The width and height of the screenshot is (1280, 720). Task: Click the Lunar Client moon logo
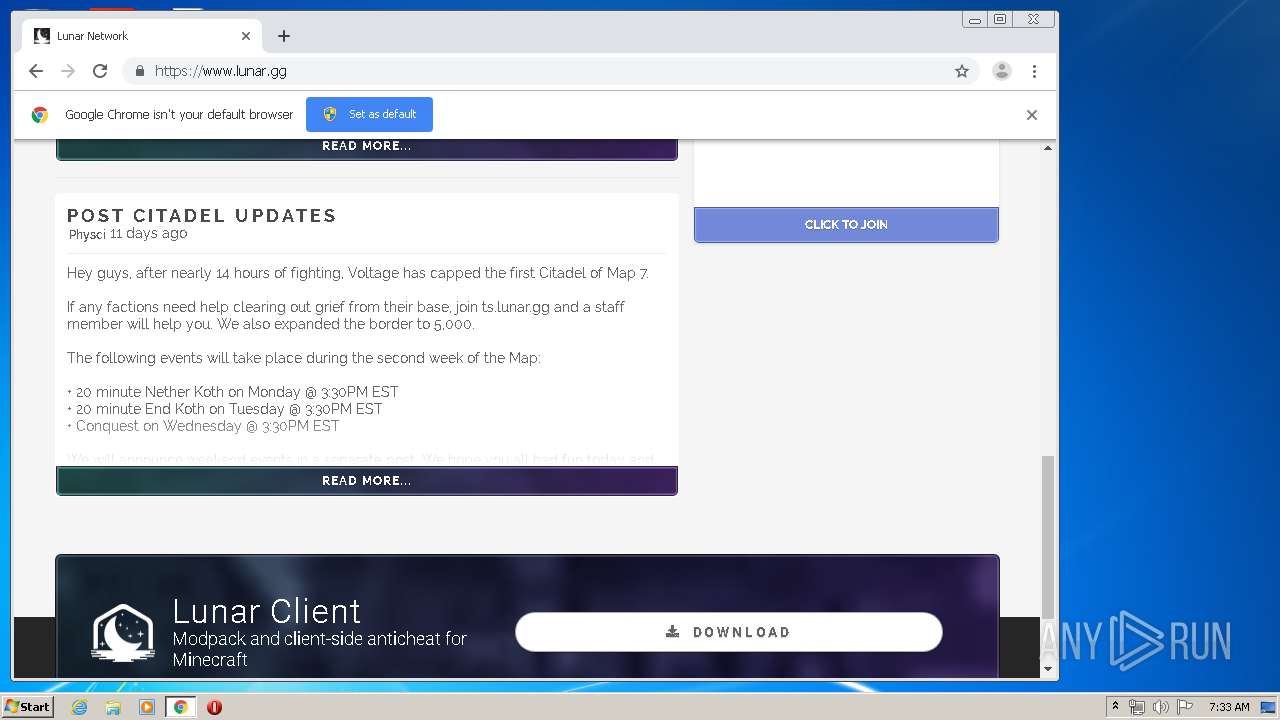tap(123, 633)
